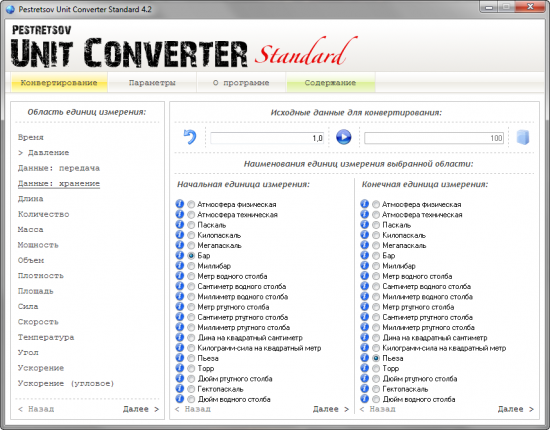This screenshot has width=550, height=430.
Task: Click the result field showing 100
Action: tap(434, 138)
